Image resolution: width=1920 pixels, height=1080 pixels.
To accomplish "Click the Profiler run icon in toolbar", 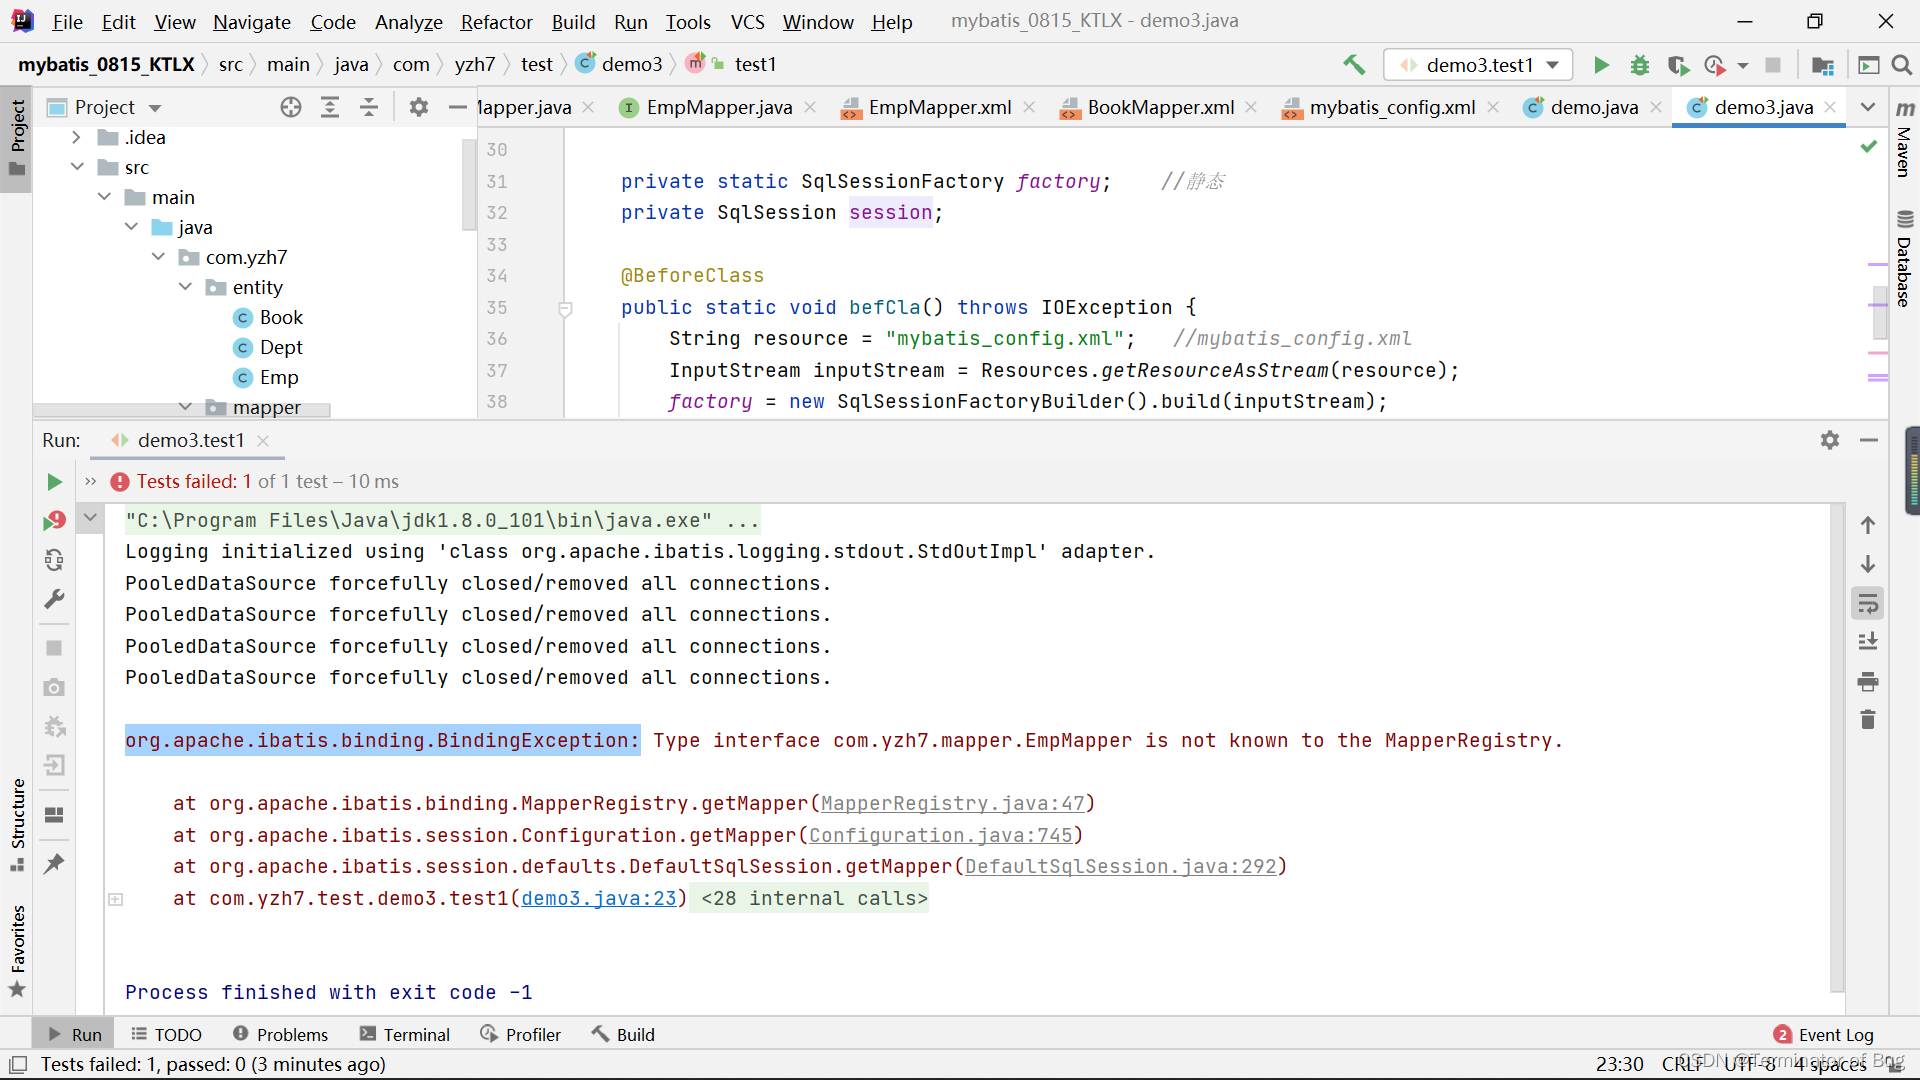I will pyautogui.click(x=1715, y=65).
